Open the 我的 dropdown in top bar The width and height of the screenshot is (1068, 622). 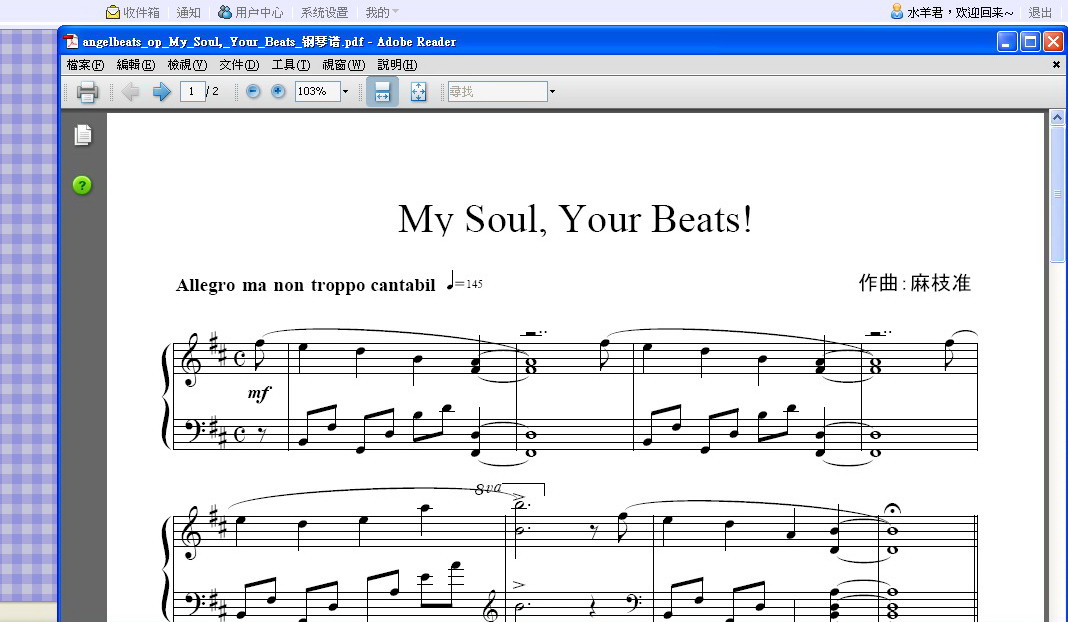(381, 12)
